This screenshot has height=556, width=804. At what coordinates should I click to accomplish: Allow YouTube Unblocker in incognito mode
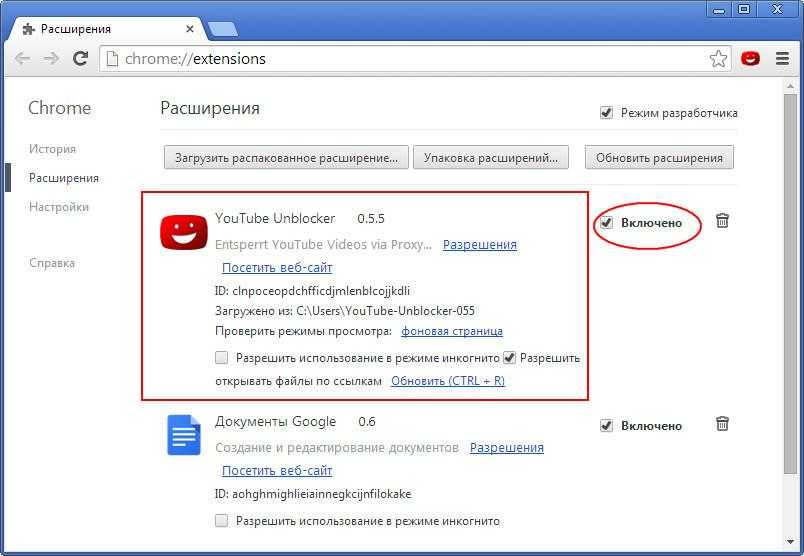[x=222, y=358]
